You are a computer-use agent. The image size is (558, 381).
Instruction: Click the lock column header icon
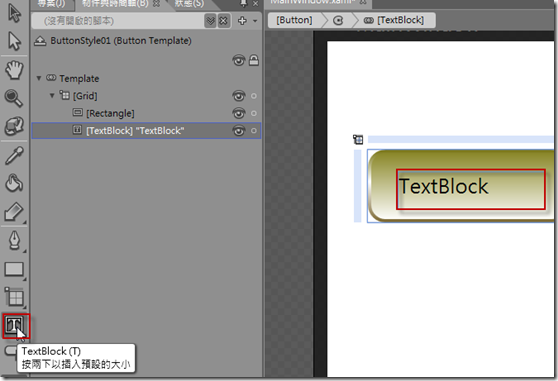click(x=254, y=60)
